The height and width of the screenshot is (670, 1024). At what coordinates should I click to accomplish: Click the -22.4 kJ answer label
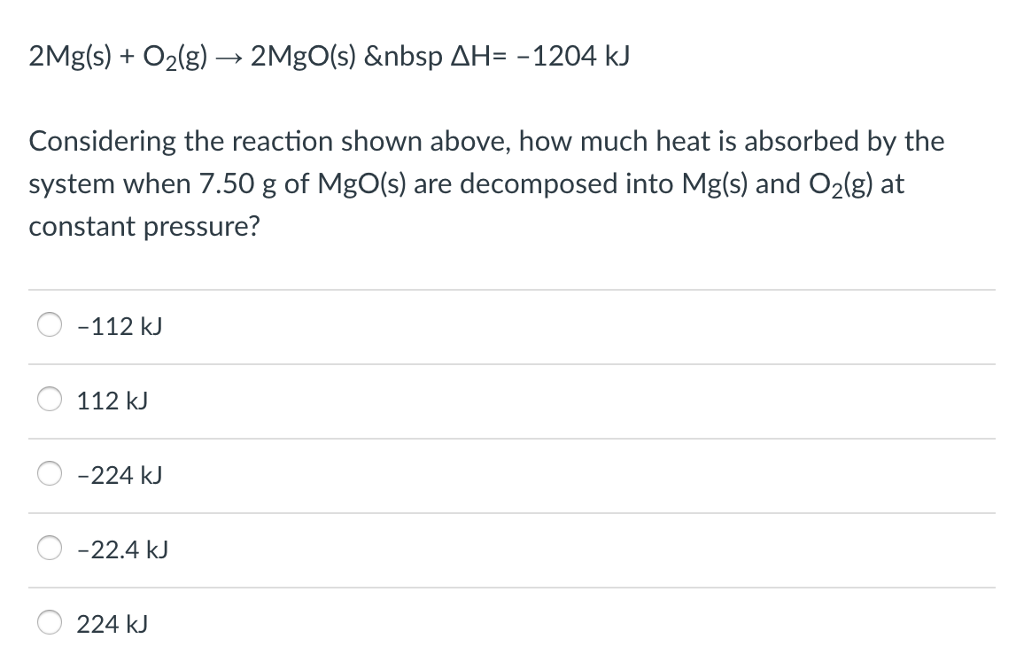(122, 549)
